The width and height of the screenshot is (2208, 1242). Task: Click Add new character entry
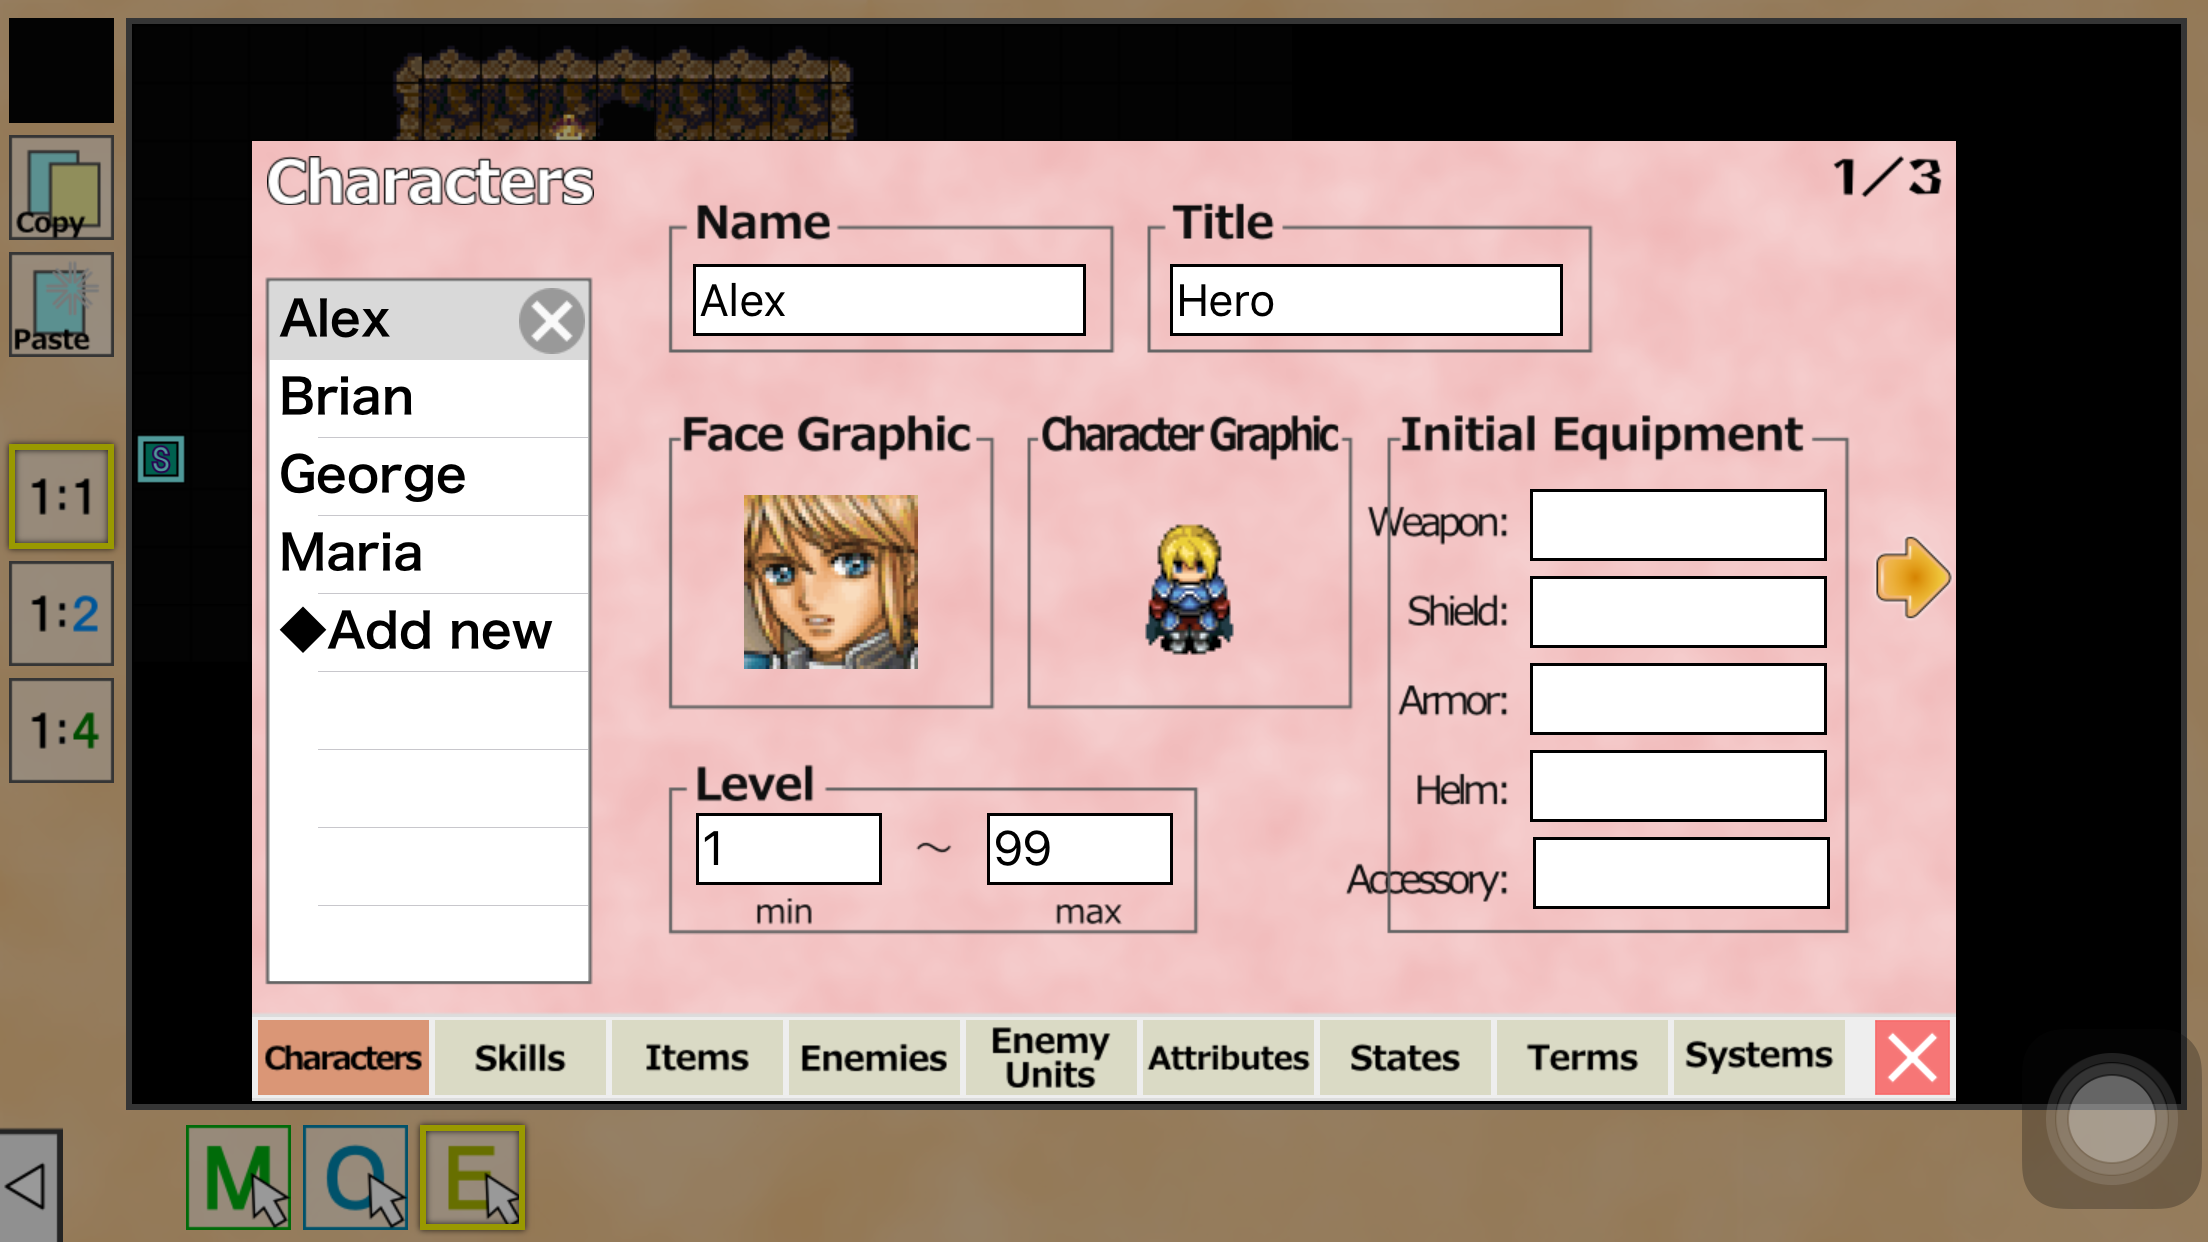(x=430, y=631)
